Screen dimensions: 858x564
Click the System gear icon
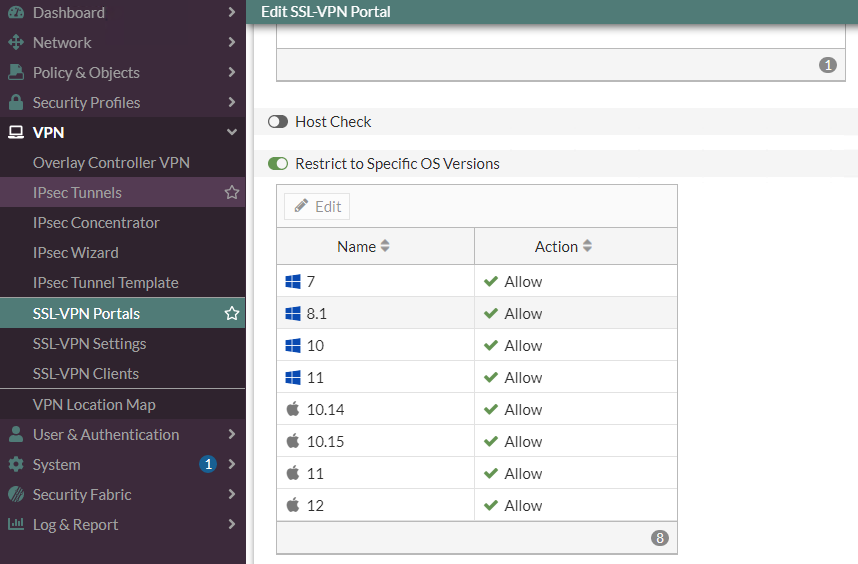16,465
